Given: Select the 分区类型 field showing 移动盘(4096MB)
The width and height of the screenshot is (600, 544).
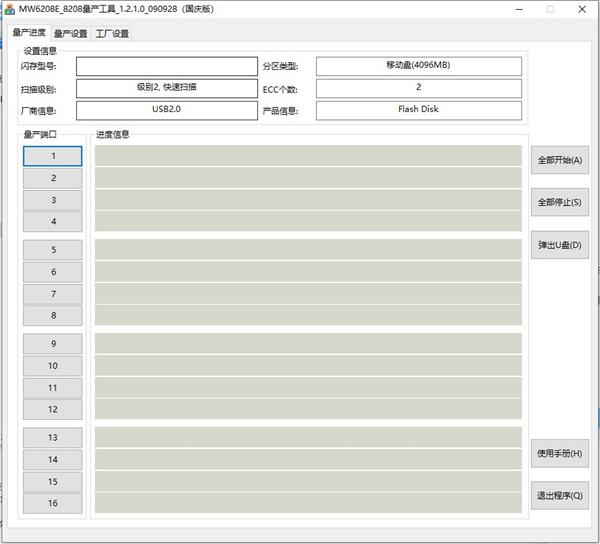Looking at the screenshot, I should (418, 67).
